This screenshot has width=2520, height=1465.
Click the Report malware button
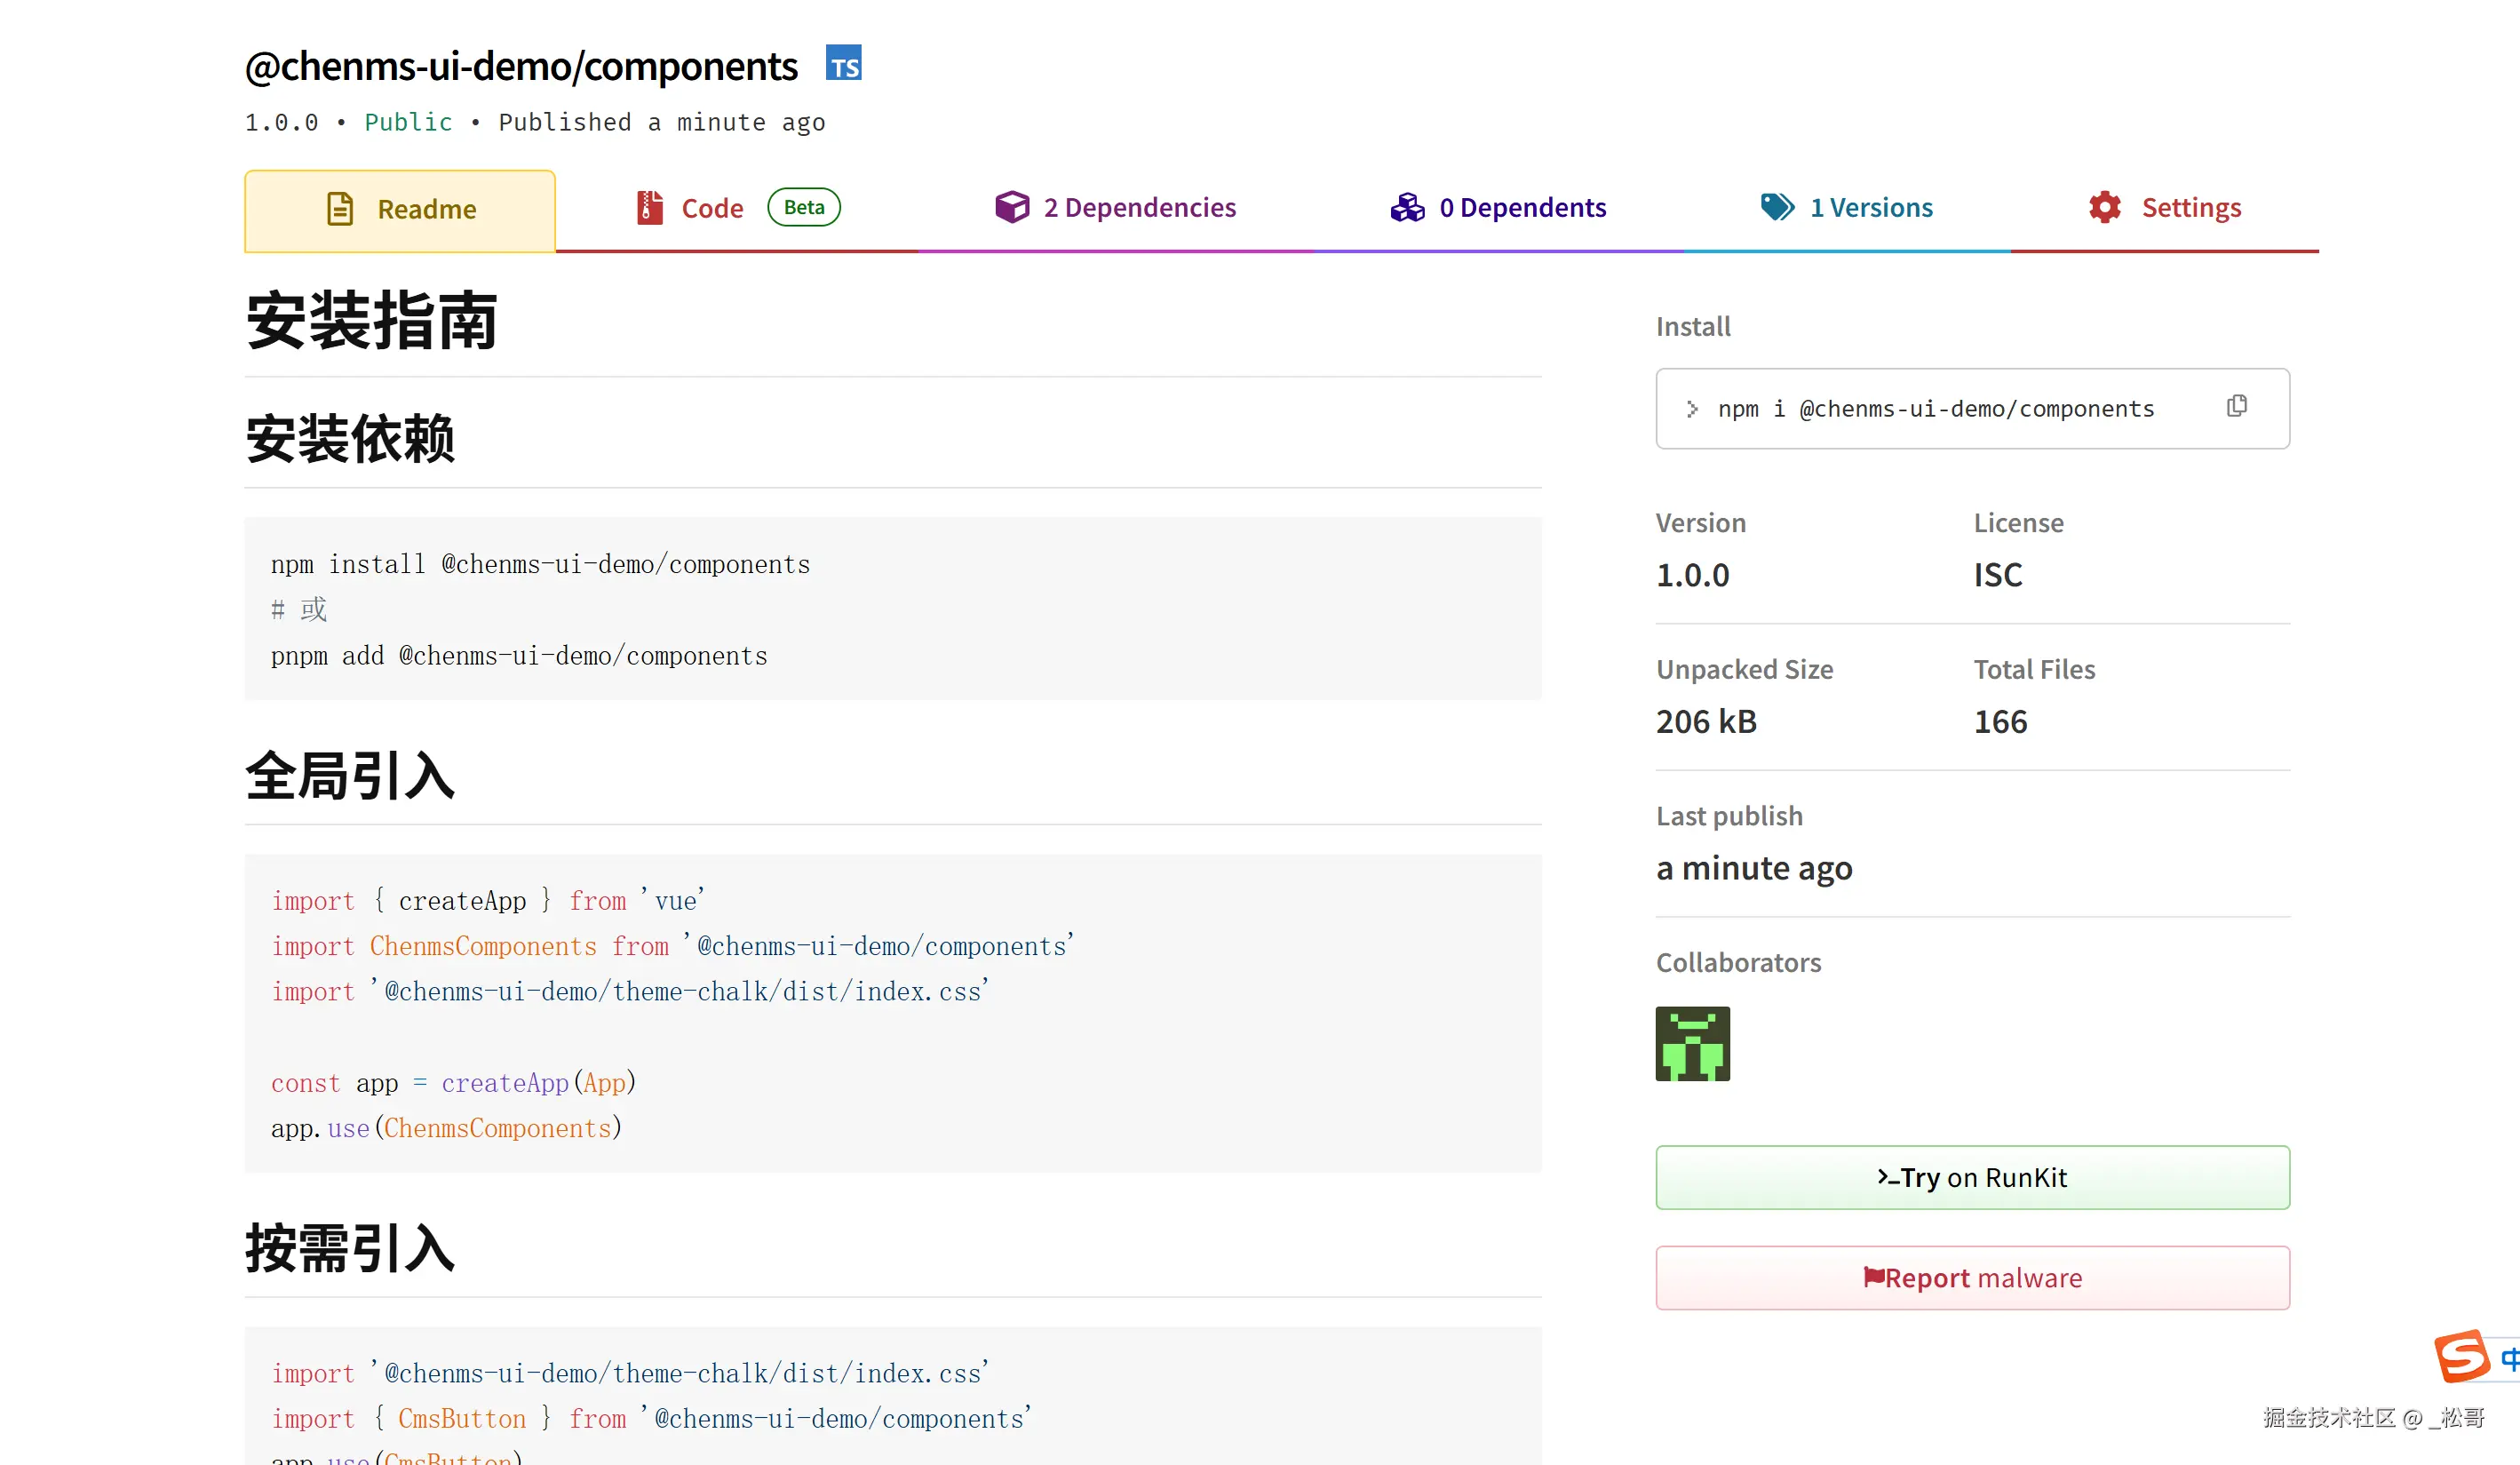click(x=1972, y=1277)
